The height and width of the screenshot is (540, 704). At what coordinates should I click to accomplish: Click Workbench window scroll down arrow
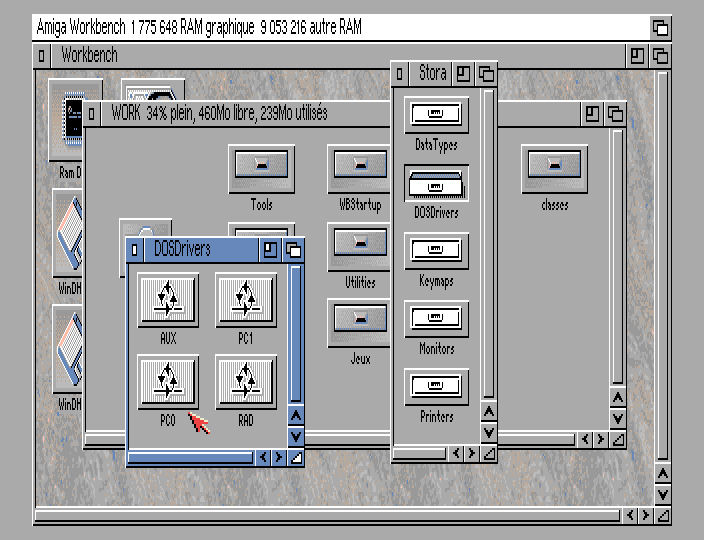point(663,495)
